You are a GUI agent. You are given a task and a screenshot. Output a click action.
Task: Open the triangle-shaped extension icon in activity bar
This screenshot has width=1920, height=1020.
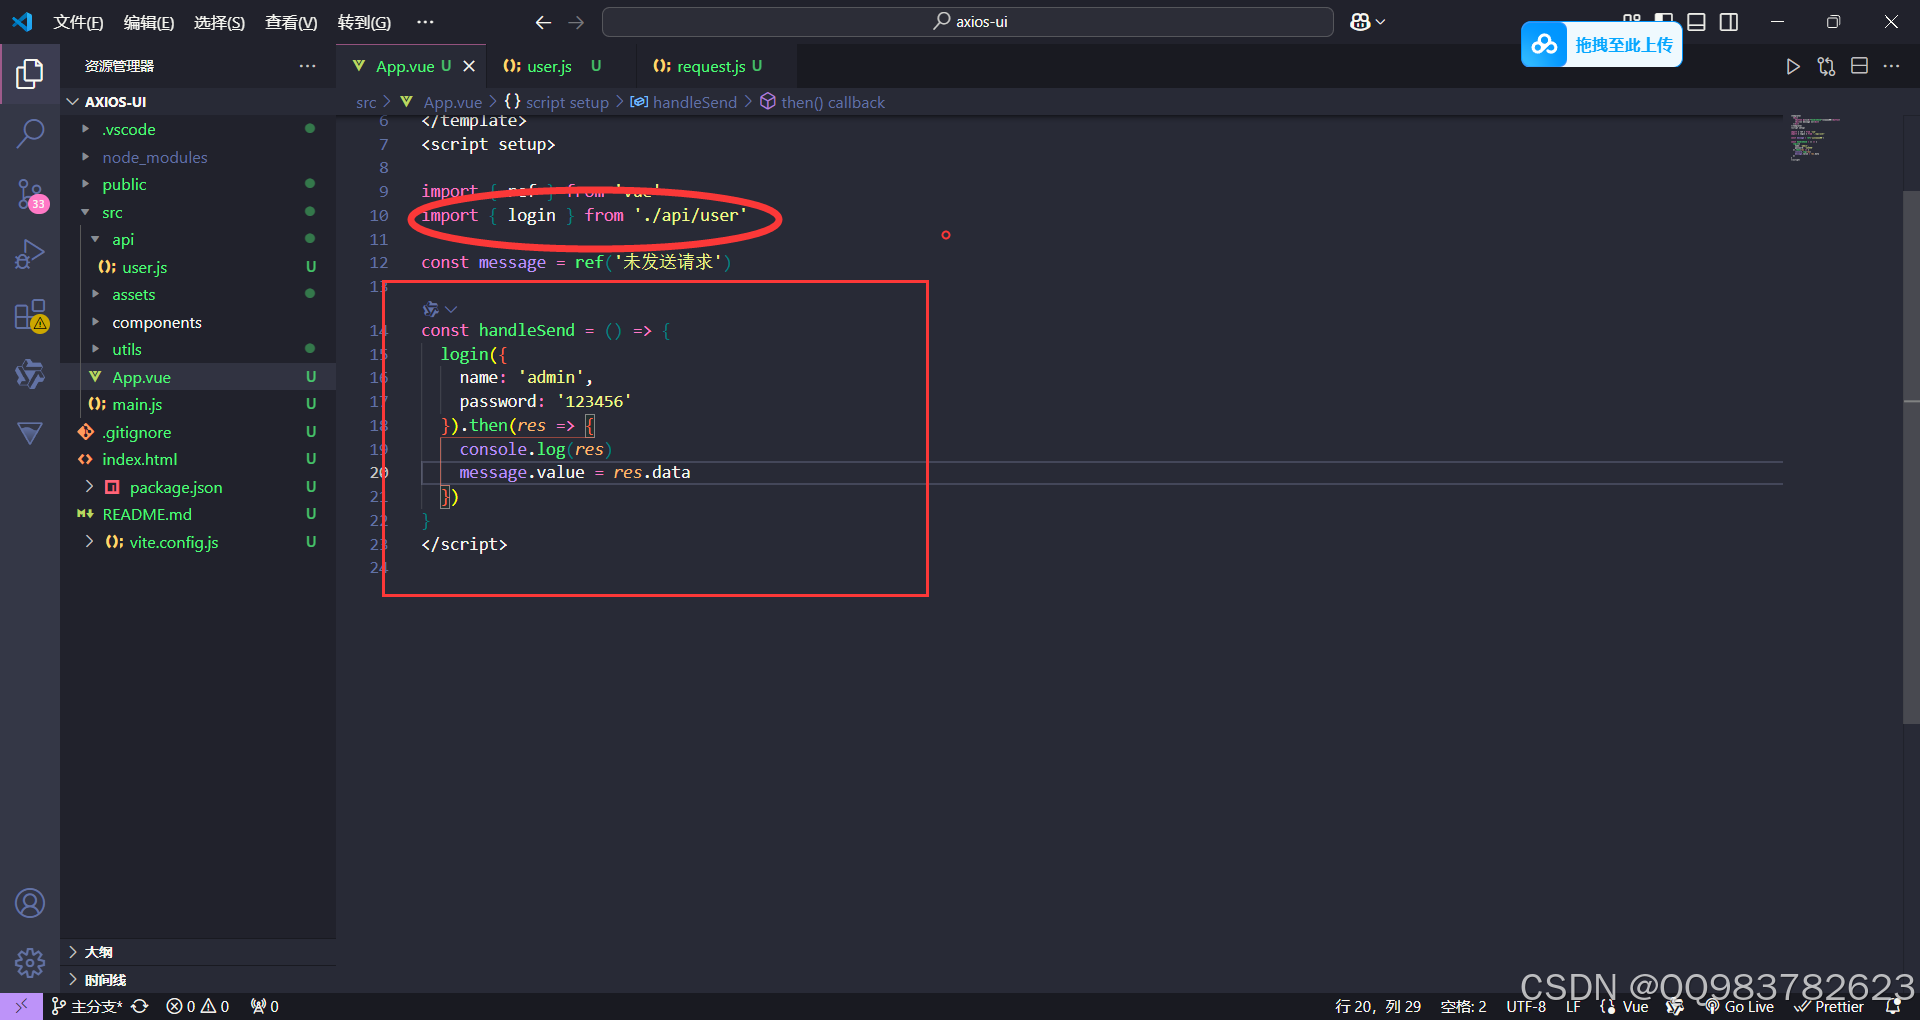coord(30,433)
